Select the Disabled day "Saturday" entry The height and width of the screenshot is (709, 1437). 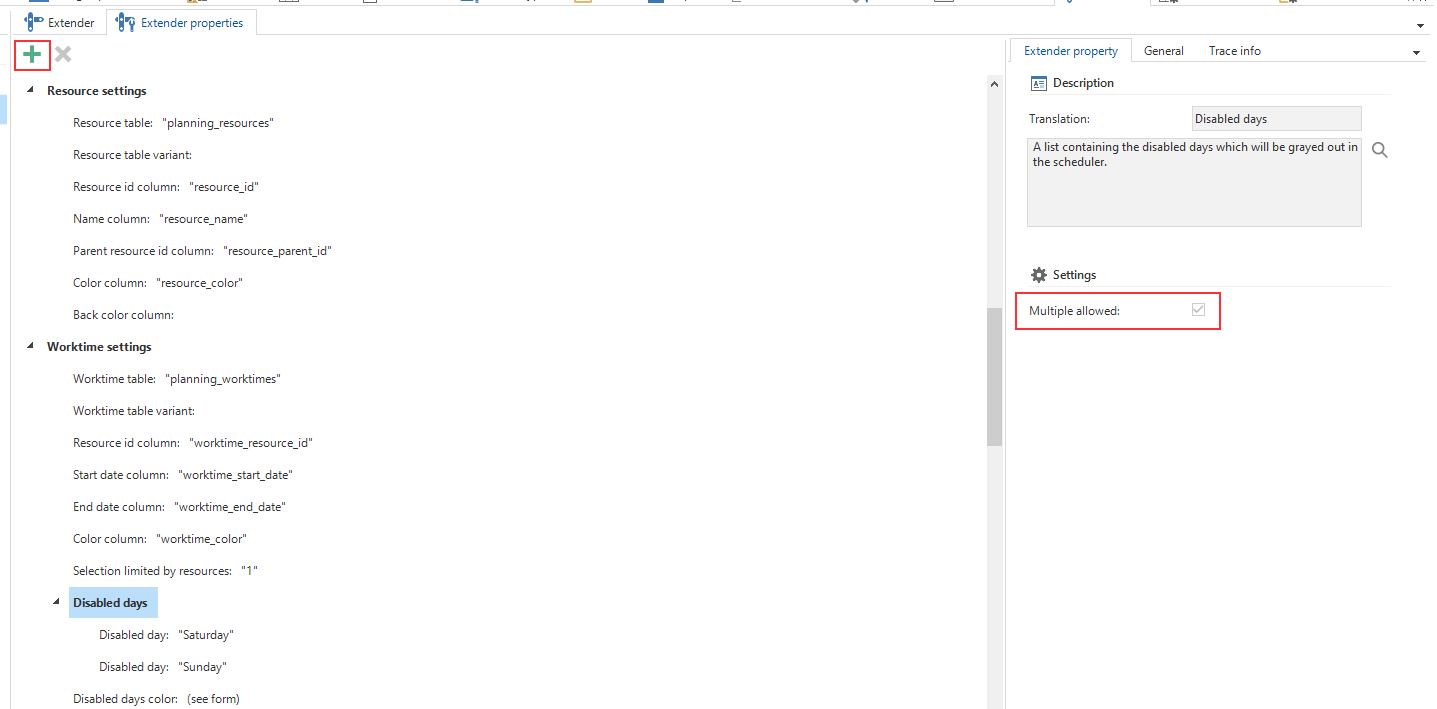click(166, 635)
